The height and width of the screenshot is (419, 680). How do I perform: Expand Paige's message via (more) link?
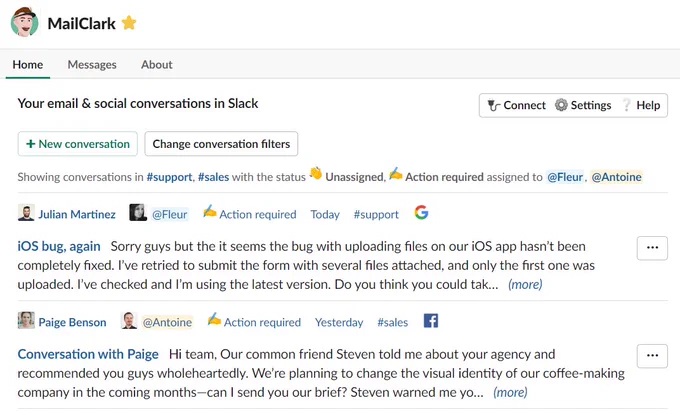tap(510, 393)
